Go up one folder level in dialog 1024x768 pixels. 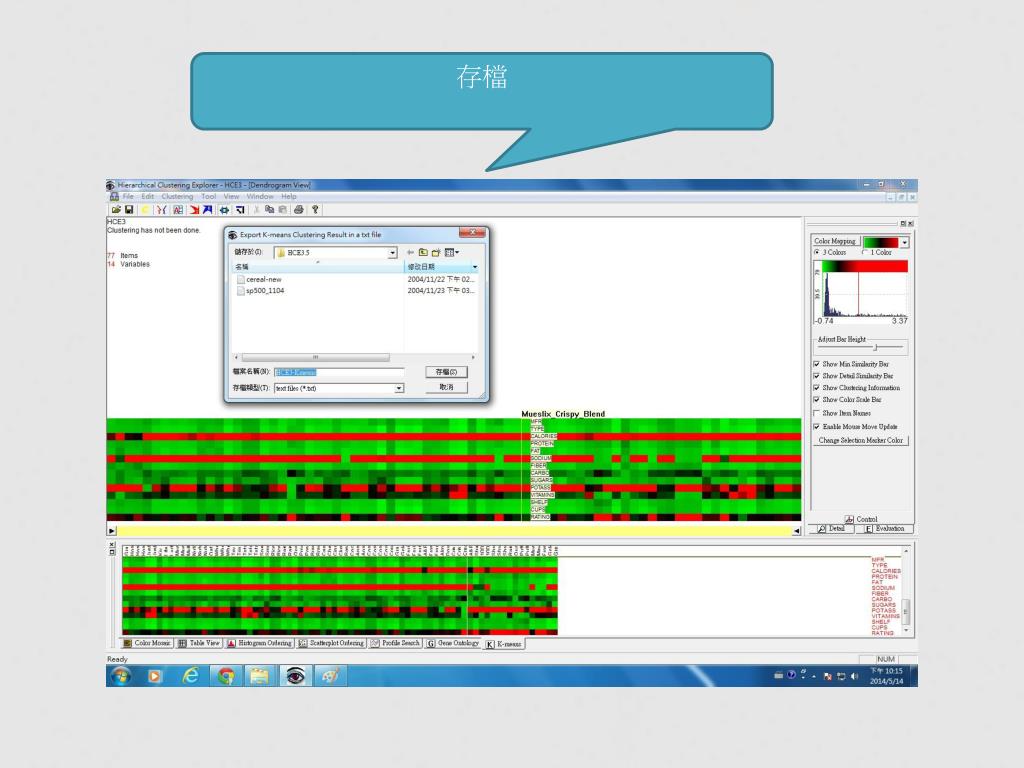[423, 252]
